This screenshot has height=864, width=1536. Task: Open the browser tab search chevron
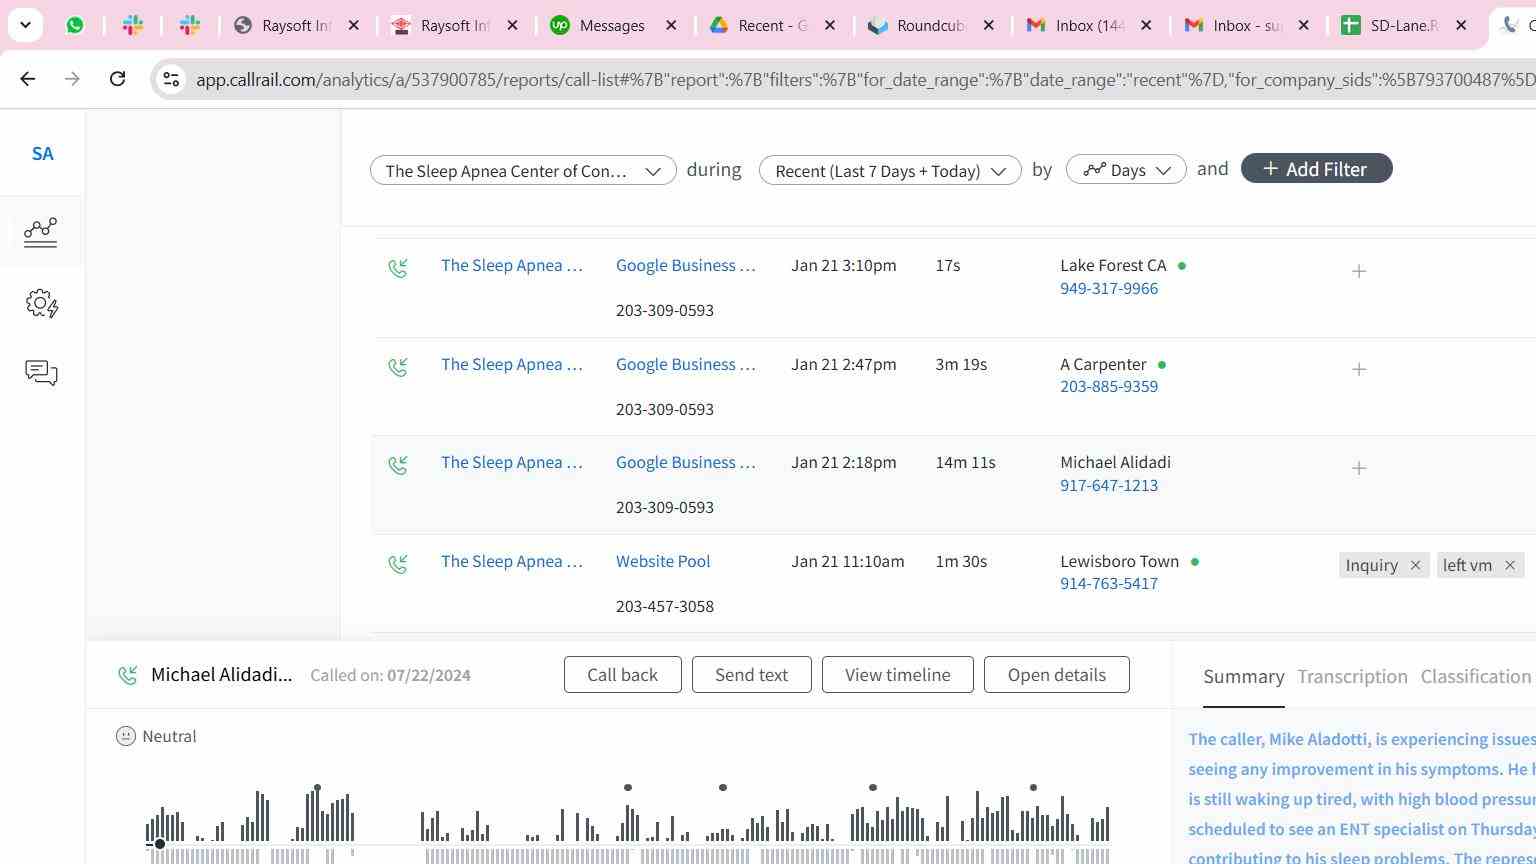(25, 25)
